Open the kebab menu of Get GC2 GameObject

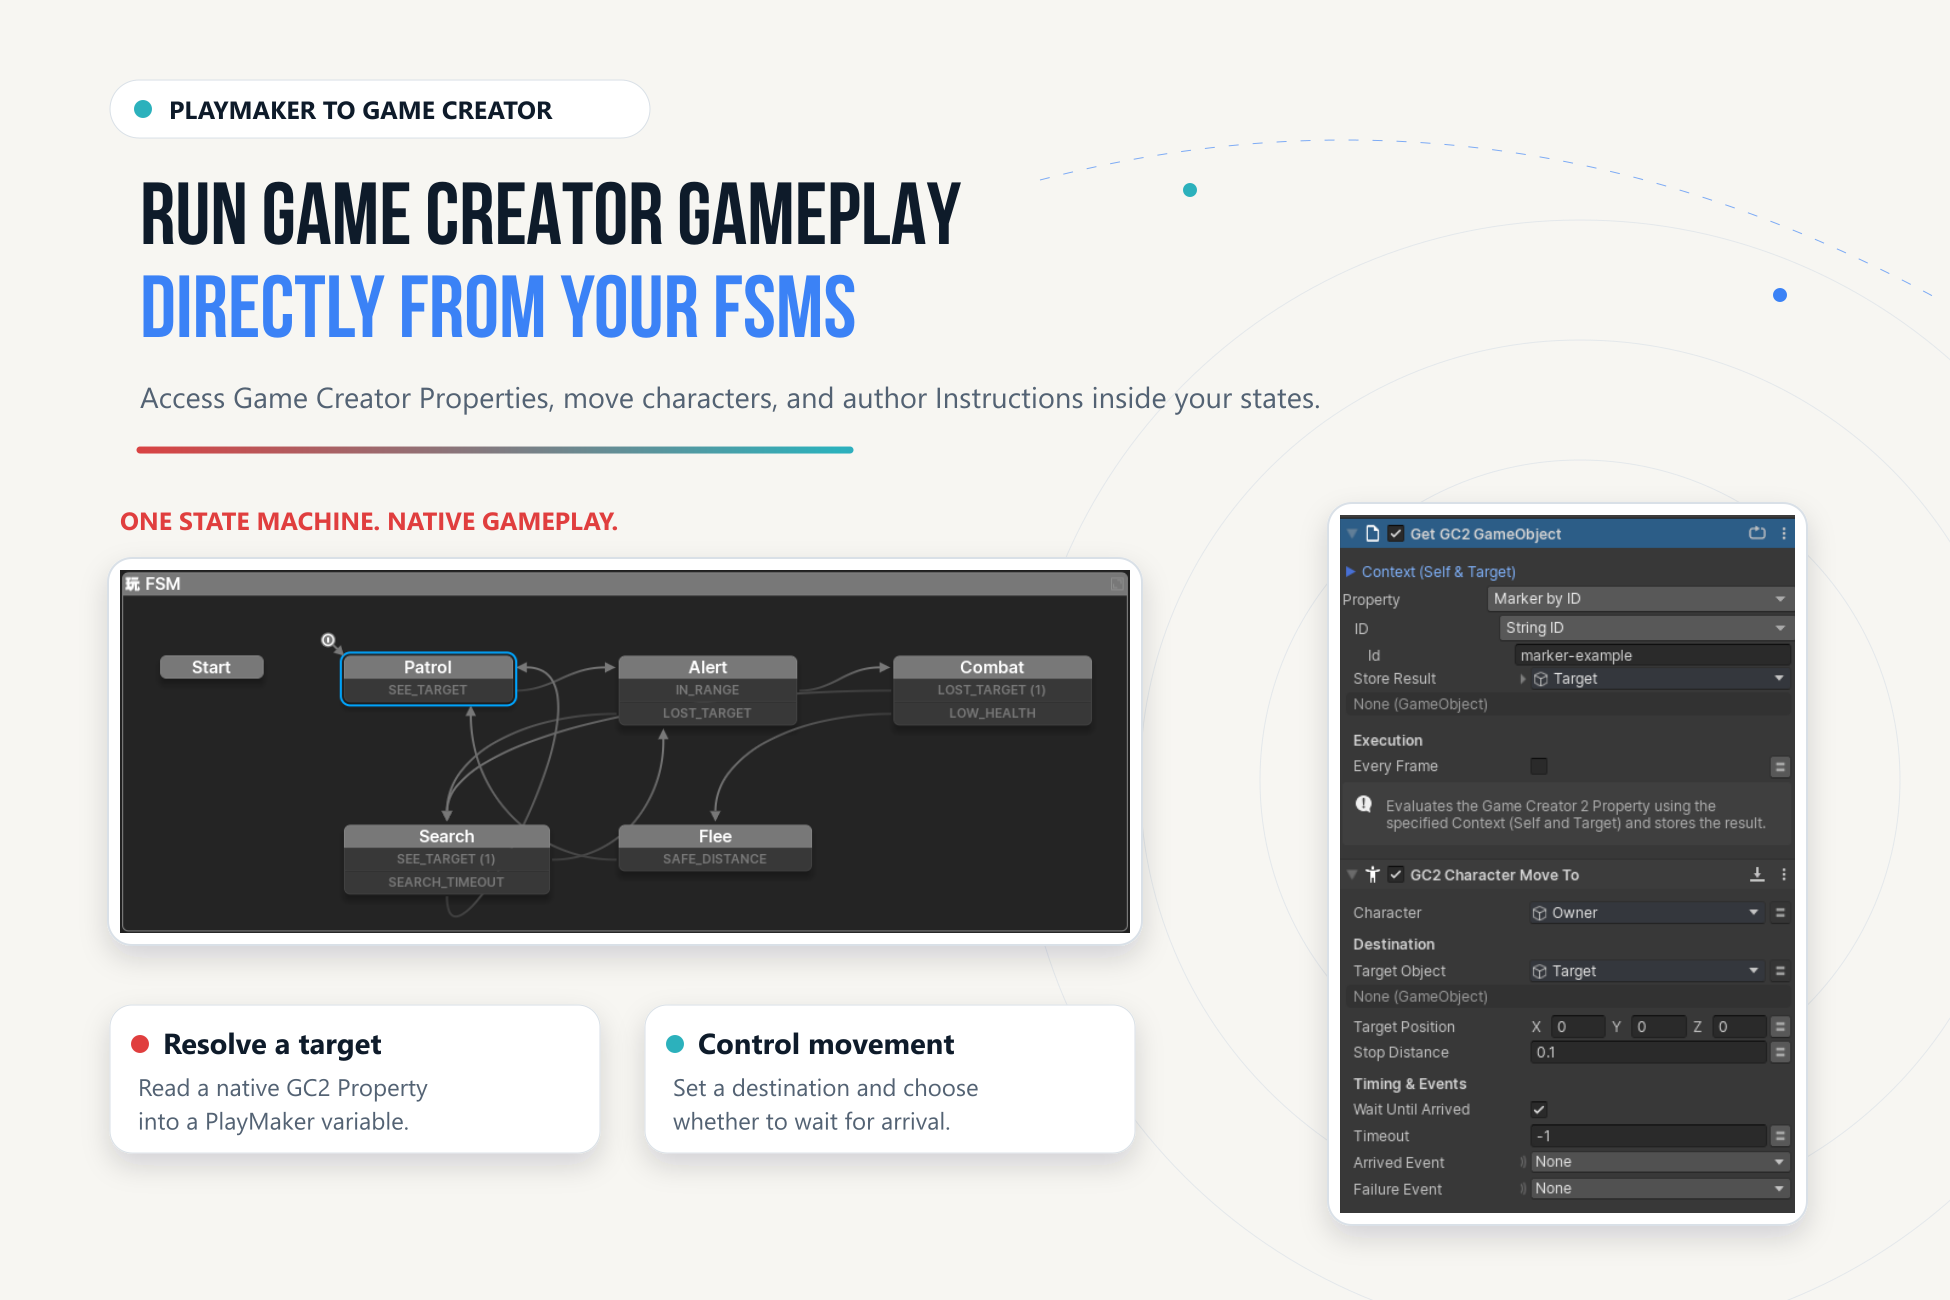click(x=1784, y=534)
